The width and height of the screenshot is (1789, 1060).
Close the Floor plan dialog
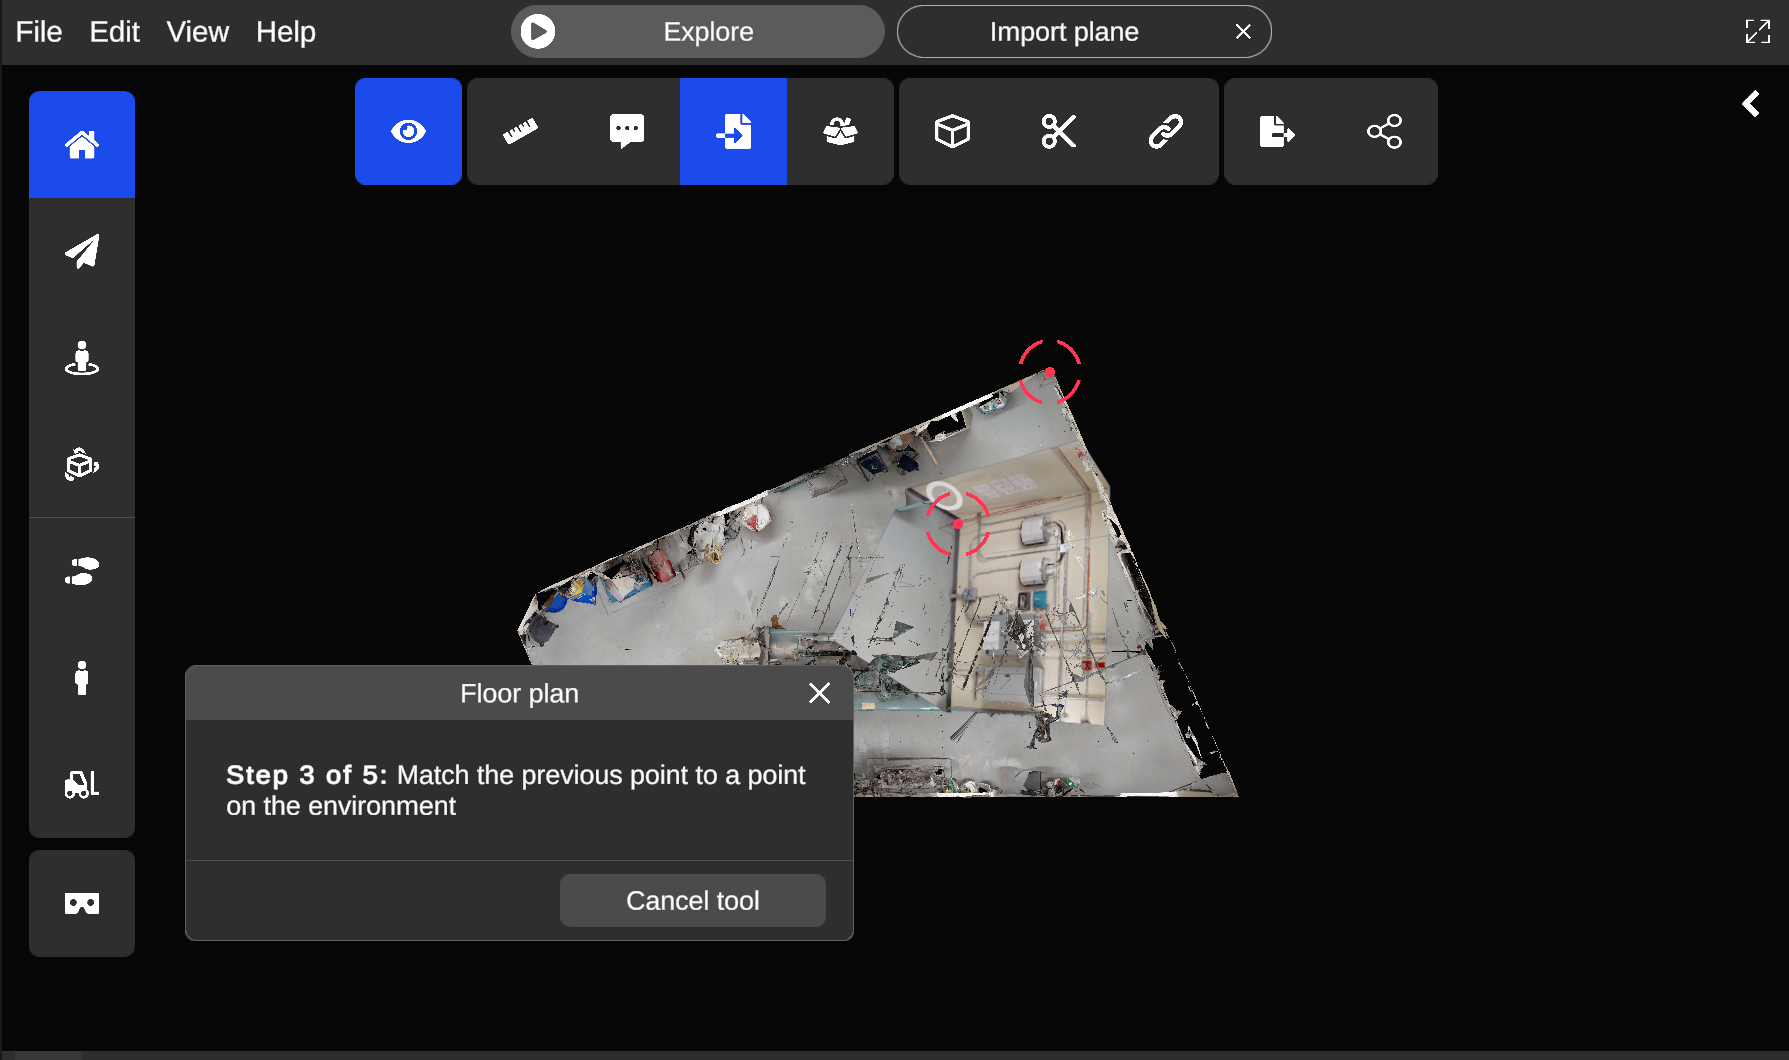tap(819, 693)
